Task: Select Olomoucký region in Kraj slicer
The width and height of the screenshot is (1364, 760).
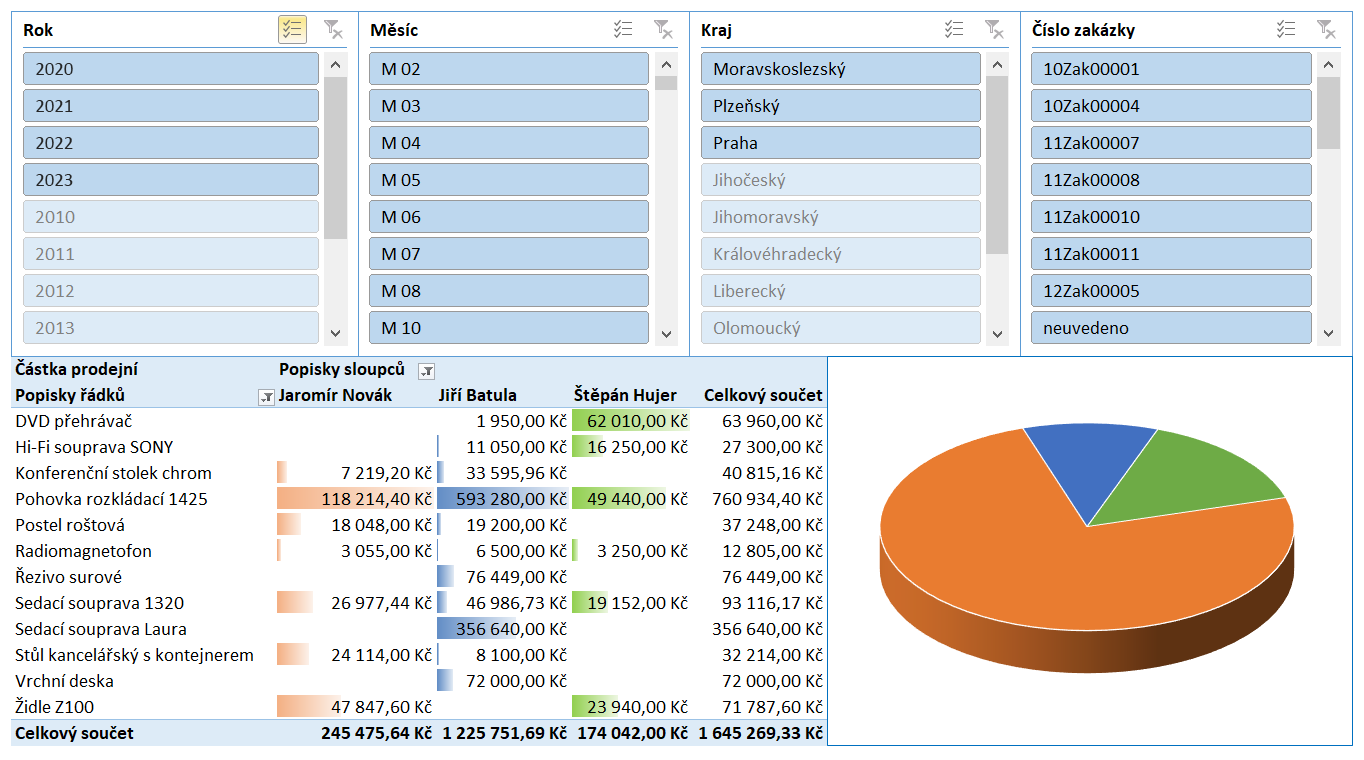Action: click(841, 328)
